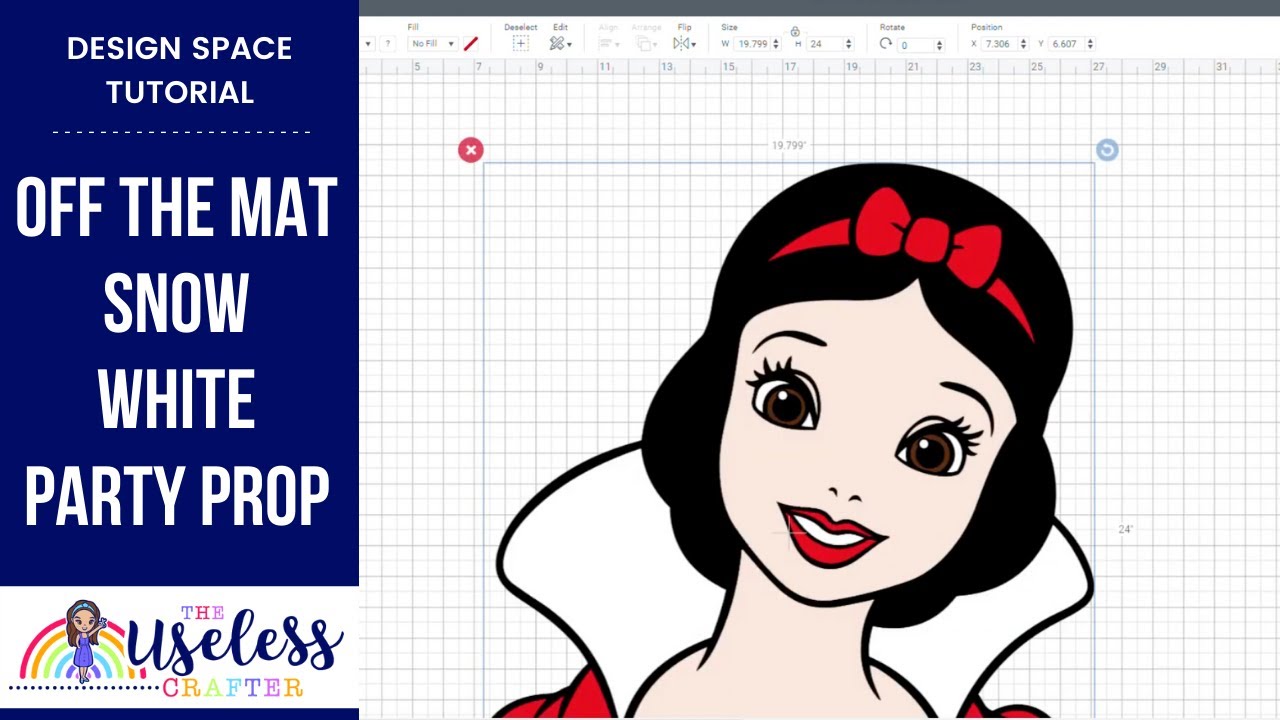Click the X position field showing 7.306
1280x720 pixels.
(x=1001, y=44)
